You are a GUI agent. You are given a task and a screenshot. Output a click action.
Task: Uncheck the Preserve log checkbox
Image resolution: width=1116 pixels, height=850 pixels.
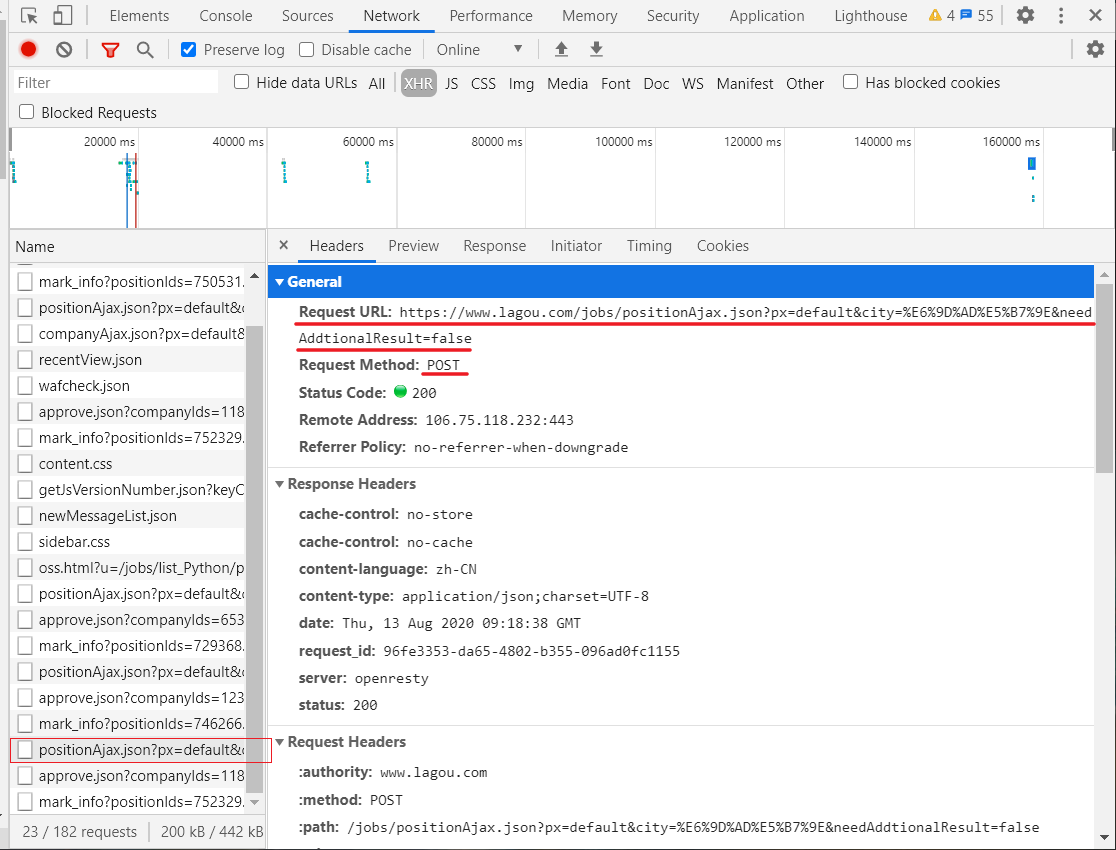click(x=189, y=50)
